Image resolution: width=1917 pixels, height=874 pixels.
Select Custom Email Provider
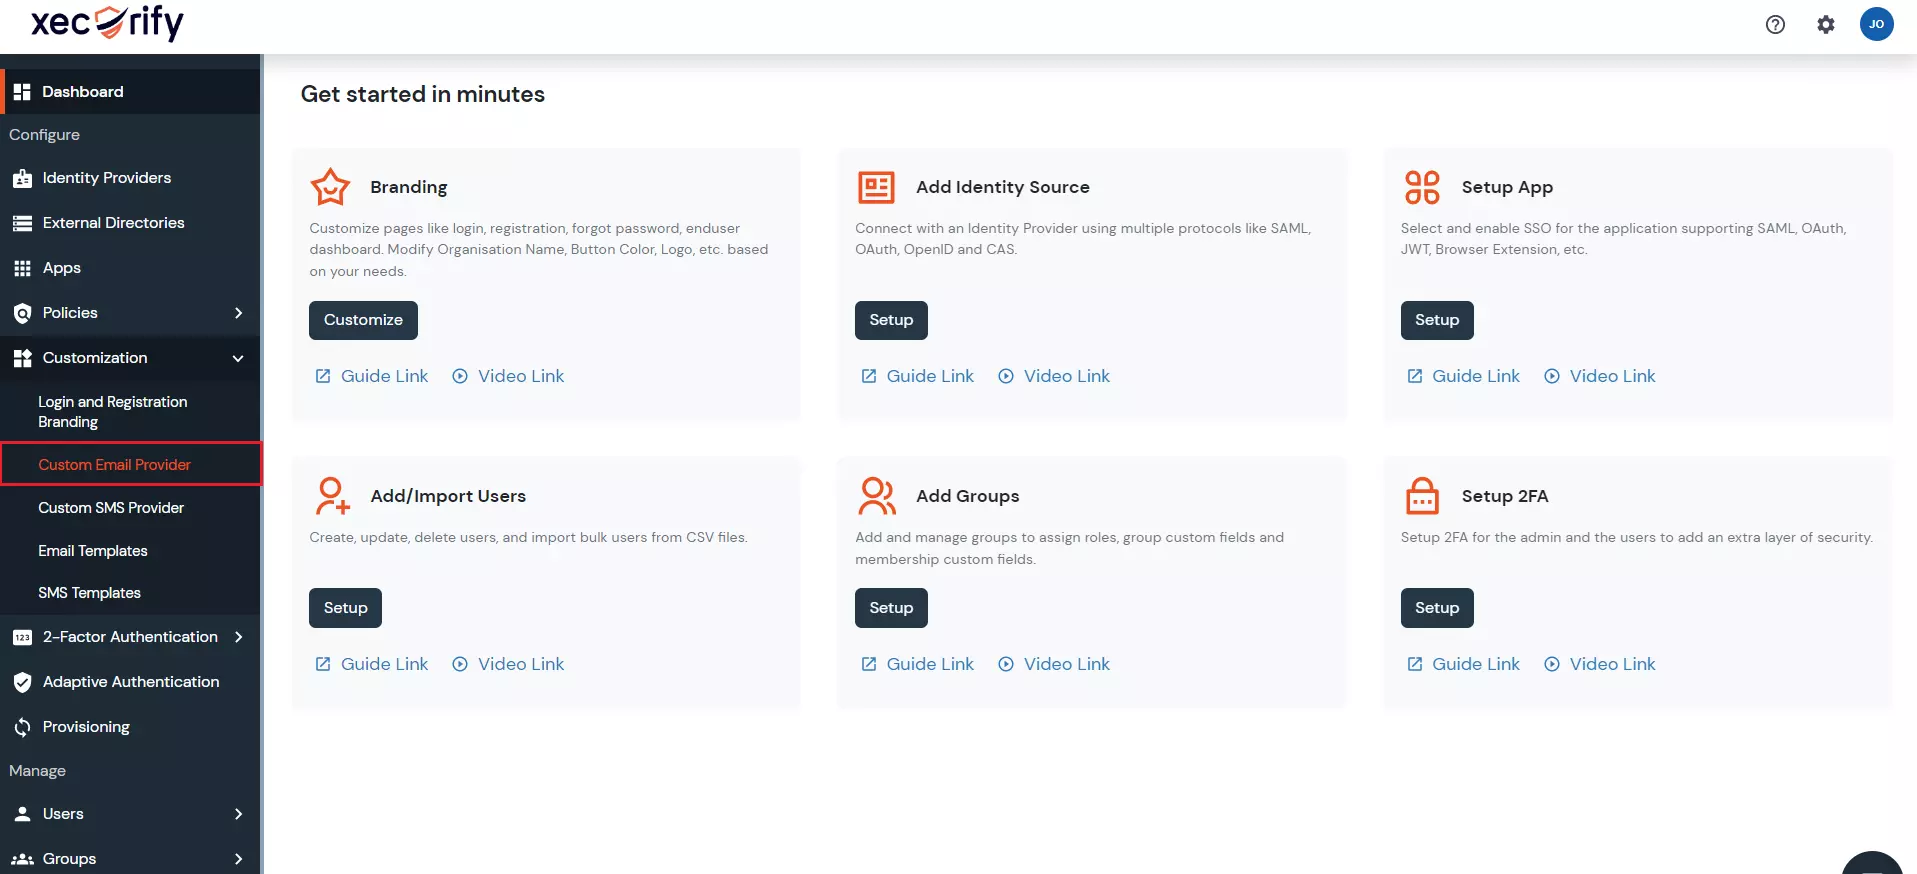(x=130, y=464)
